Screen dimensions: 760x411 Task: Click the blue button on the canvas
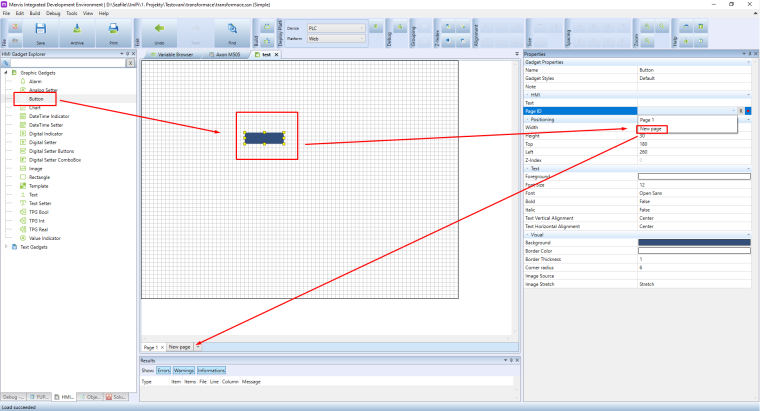point(265,137)
